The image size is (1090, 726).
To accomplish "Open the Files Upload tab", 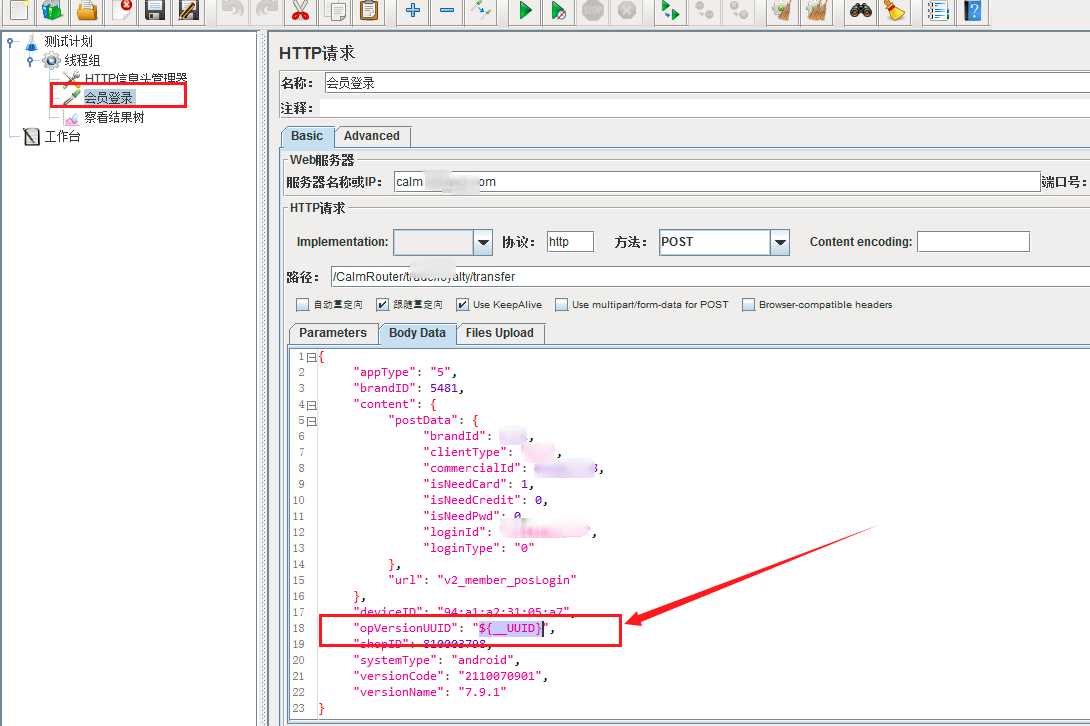I will pos(500,333).
